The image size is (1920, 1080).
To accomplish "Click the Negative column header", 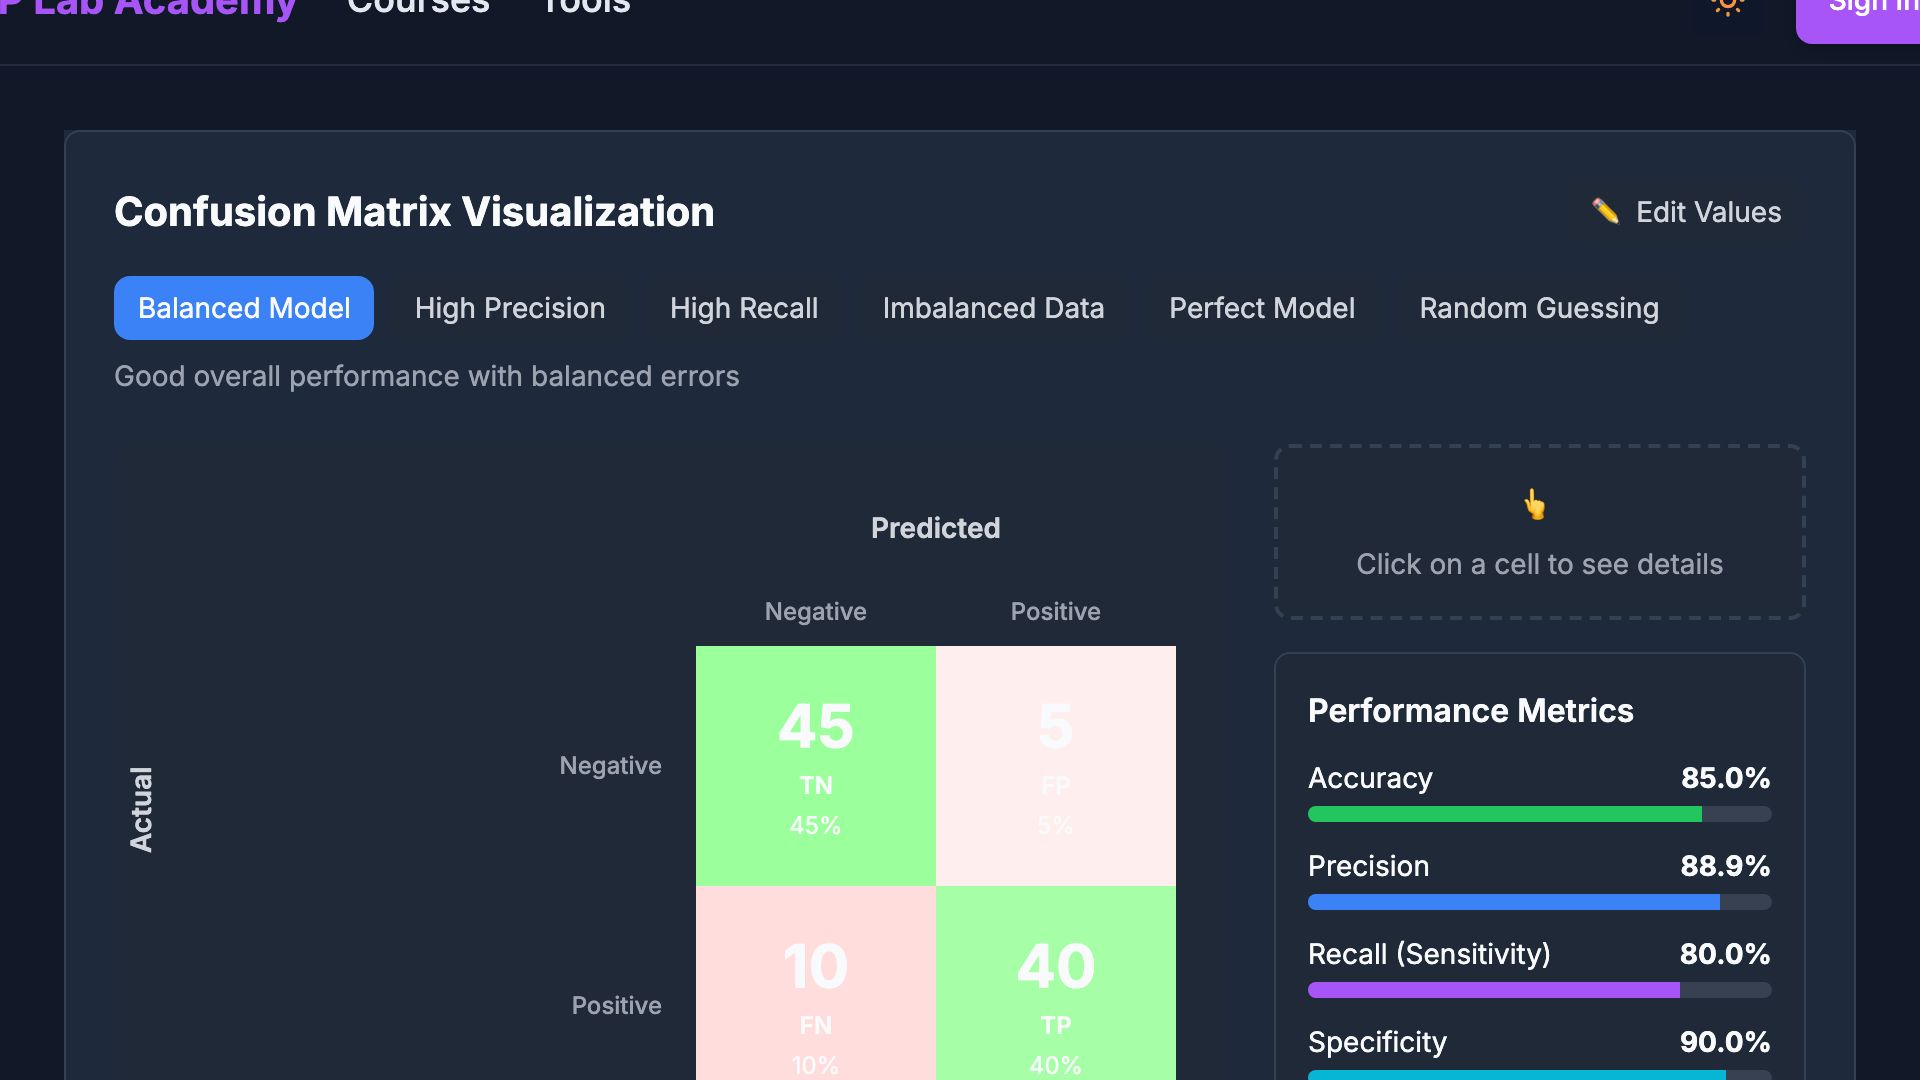I will (815, 612).
